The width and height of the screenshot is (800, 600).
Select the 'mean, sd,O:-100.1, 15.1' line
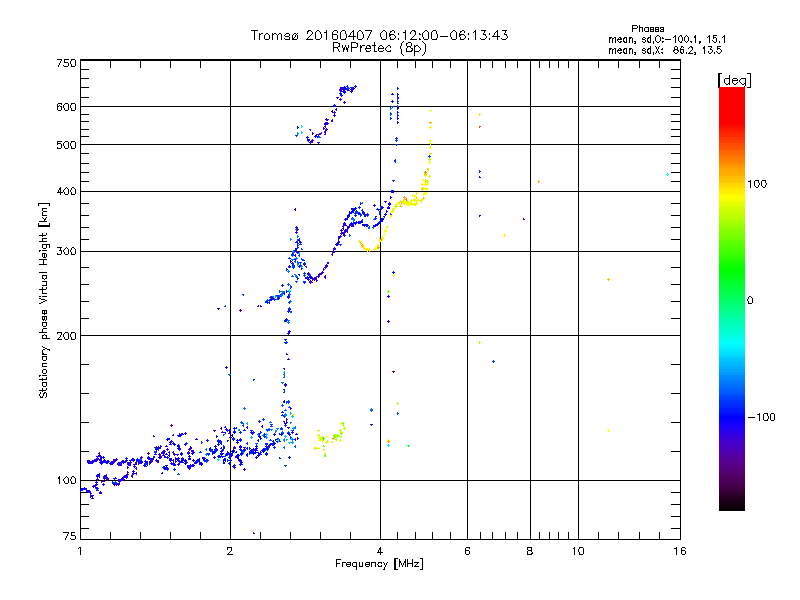(667, 40)
